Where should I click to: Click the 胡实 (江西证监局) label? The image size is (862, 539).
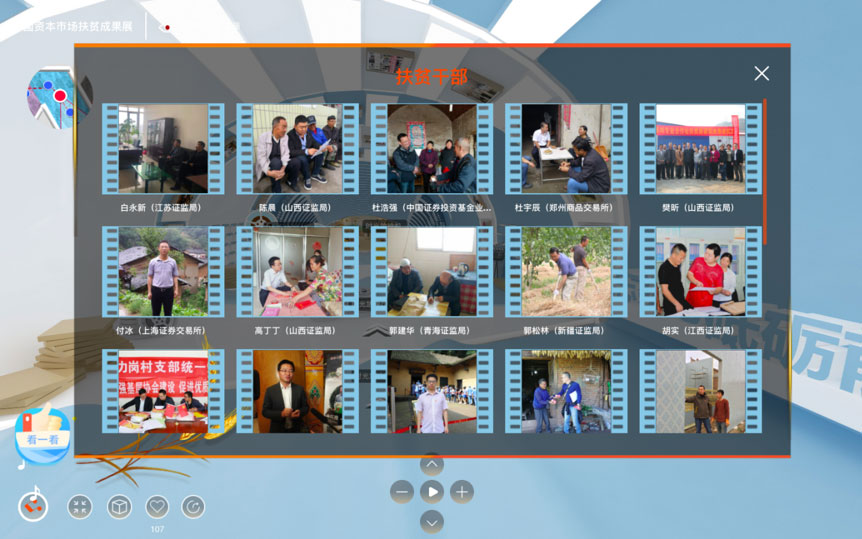click(699, 330)
